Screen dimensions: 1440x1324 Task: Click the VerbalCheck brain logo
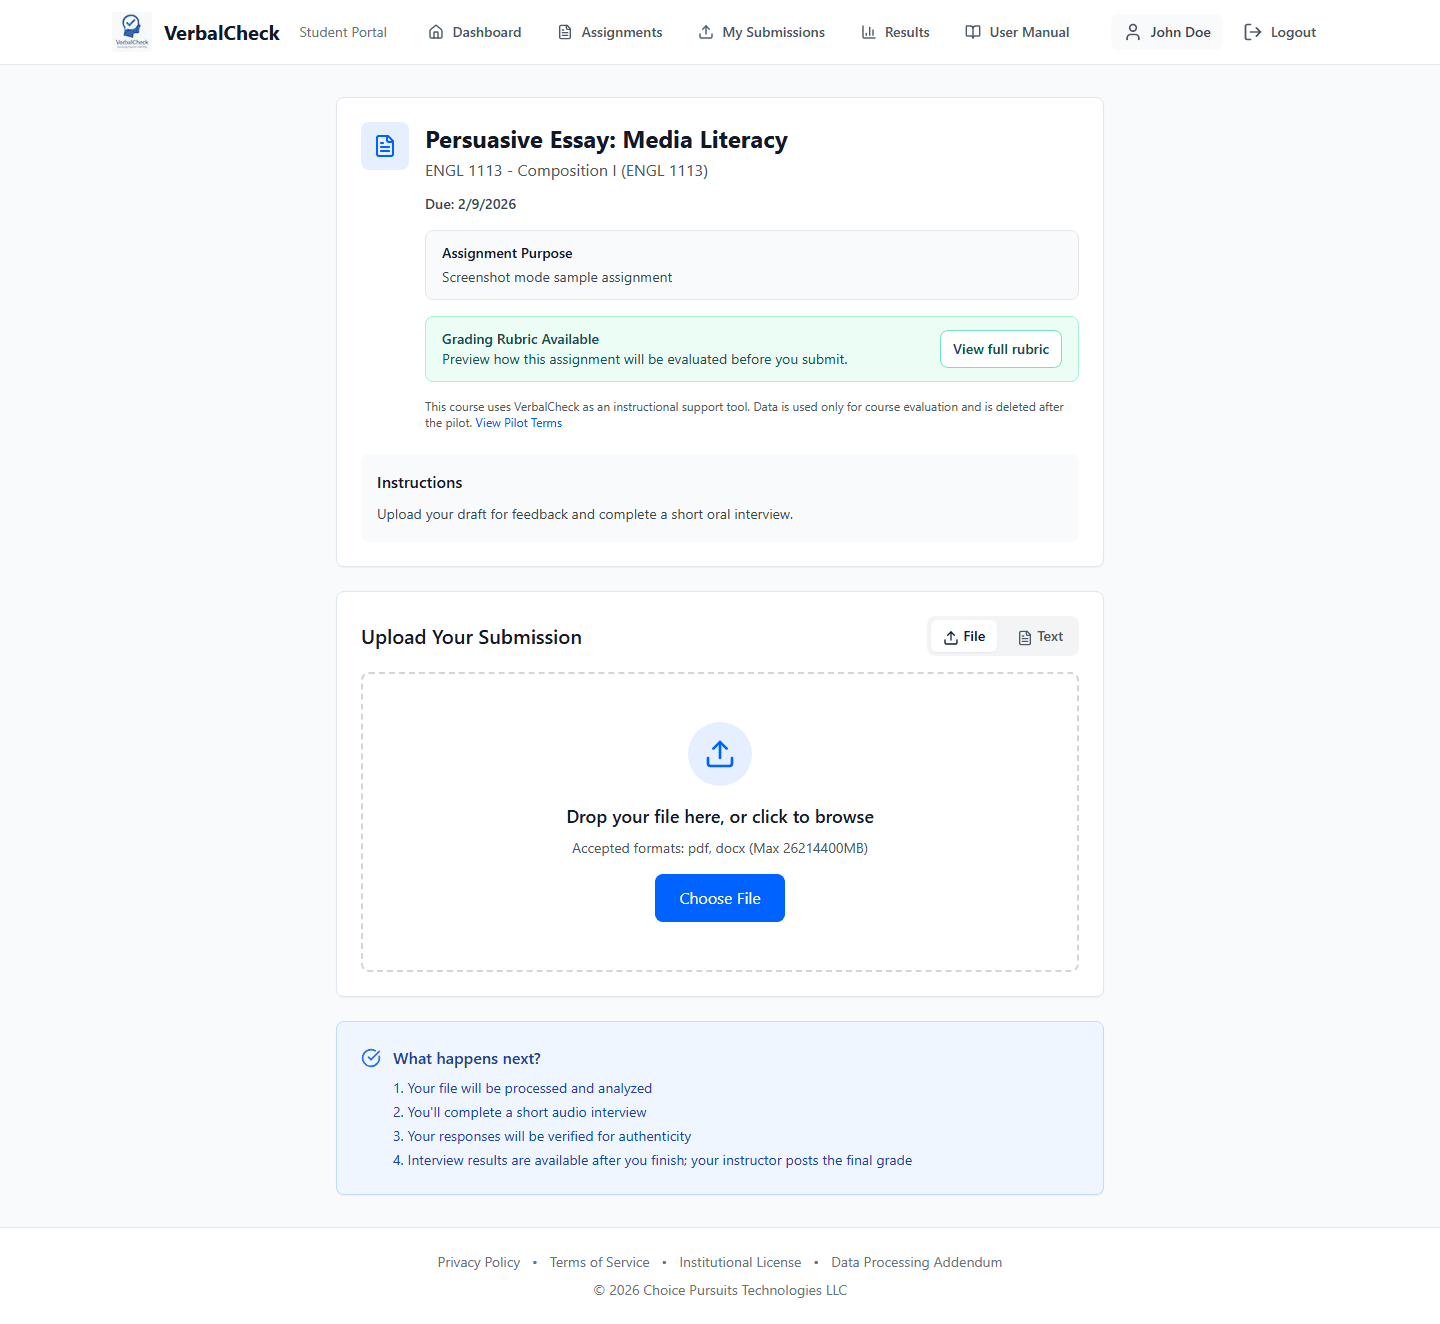131,31
